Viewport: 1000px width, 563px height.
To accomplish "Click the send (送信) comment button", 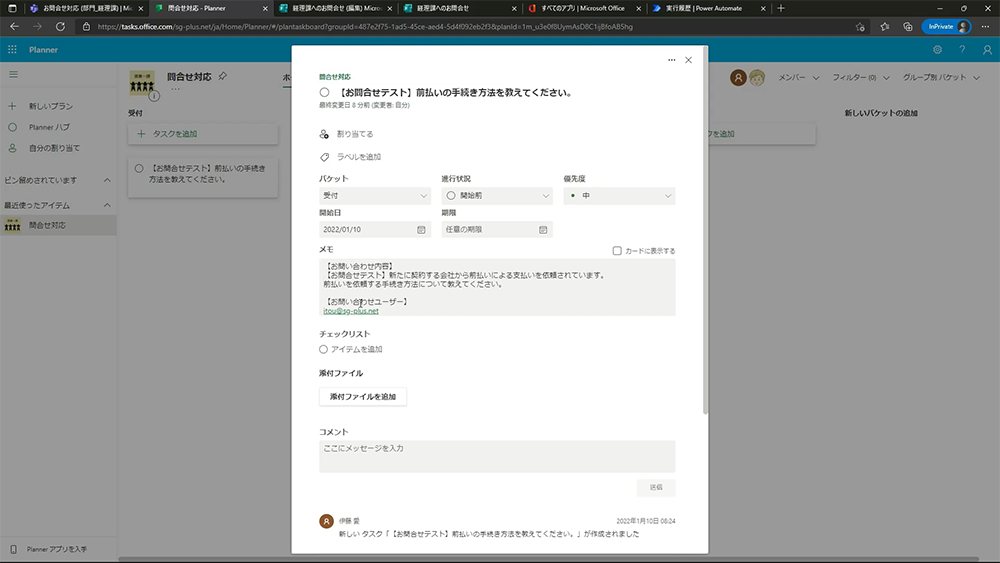I will [x=656, y=487].
